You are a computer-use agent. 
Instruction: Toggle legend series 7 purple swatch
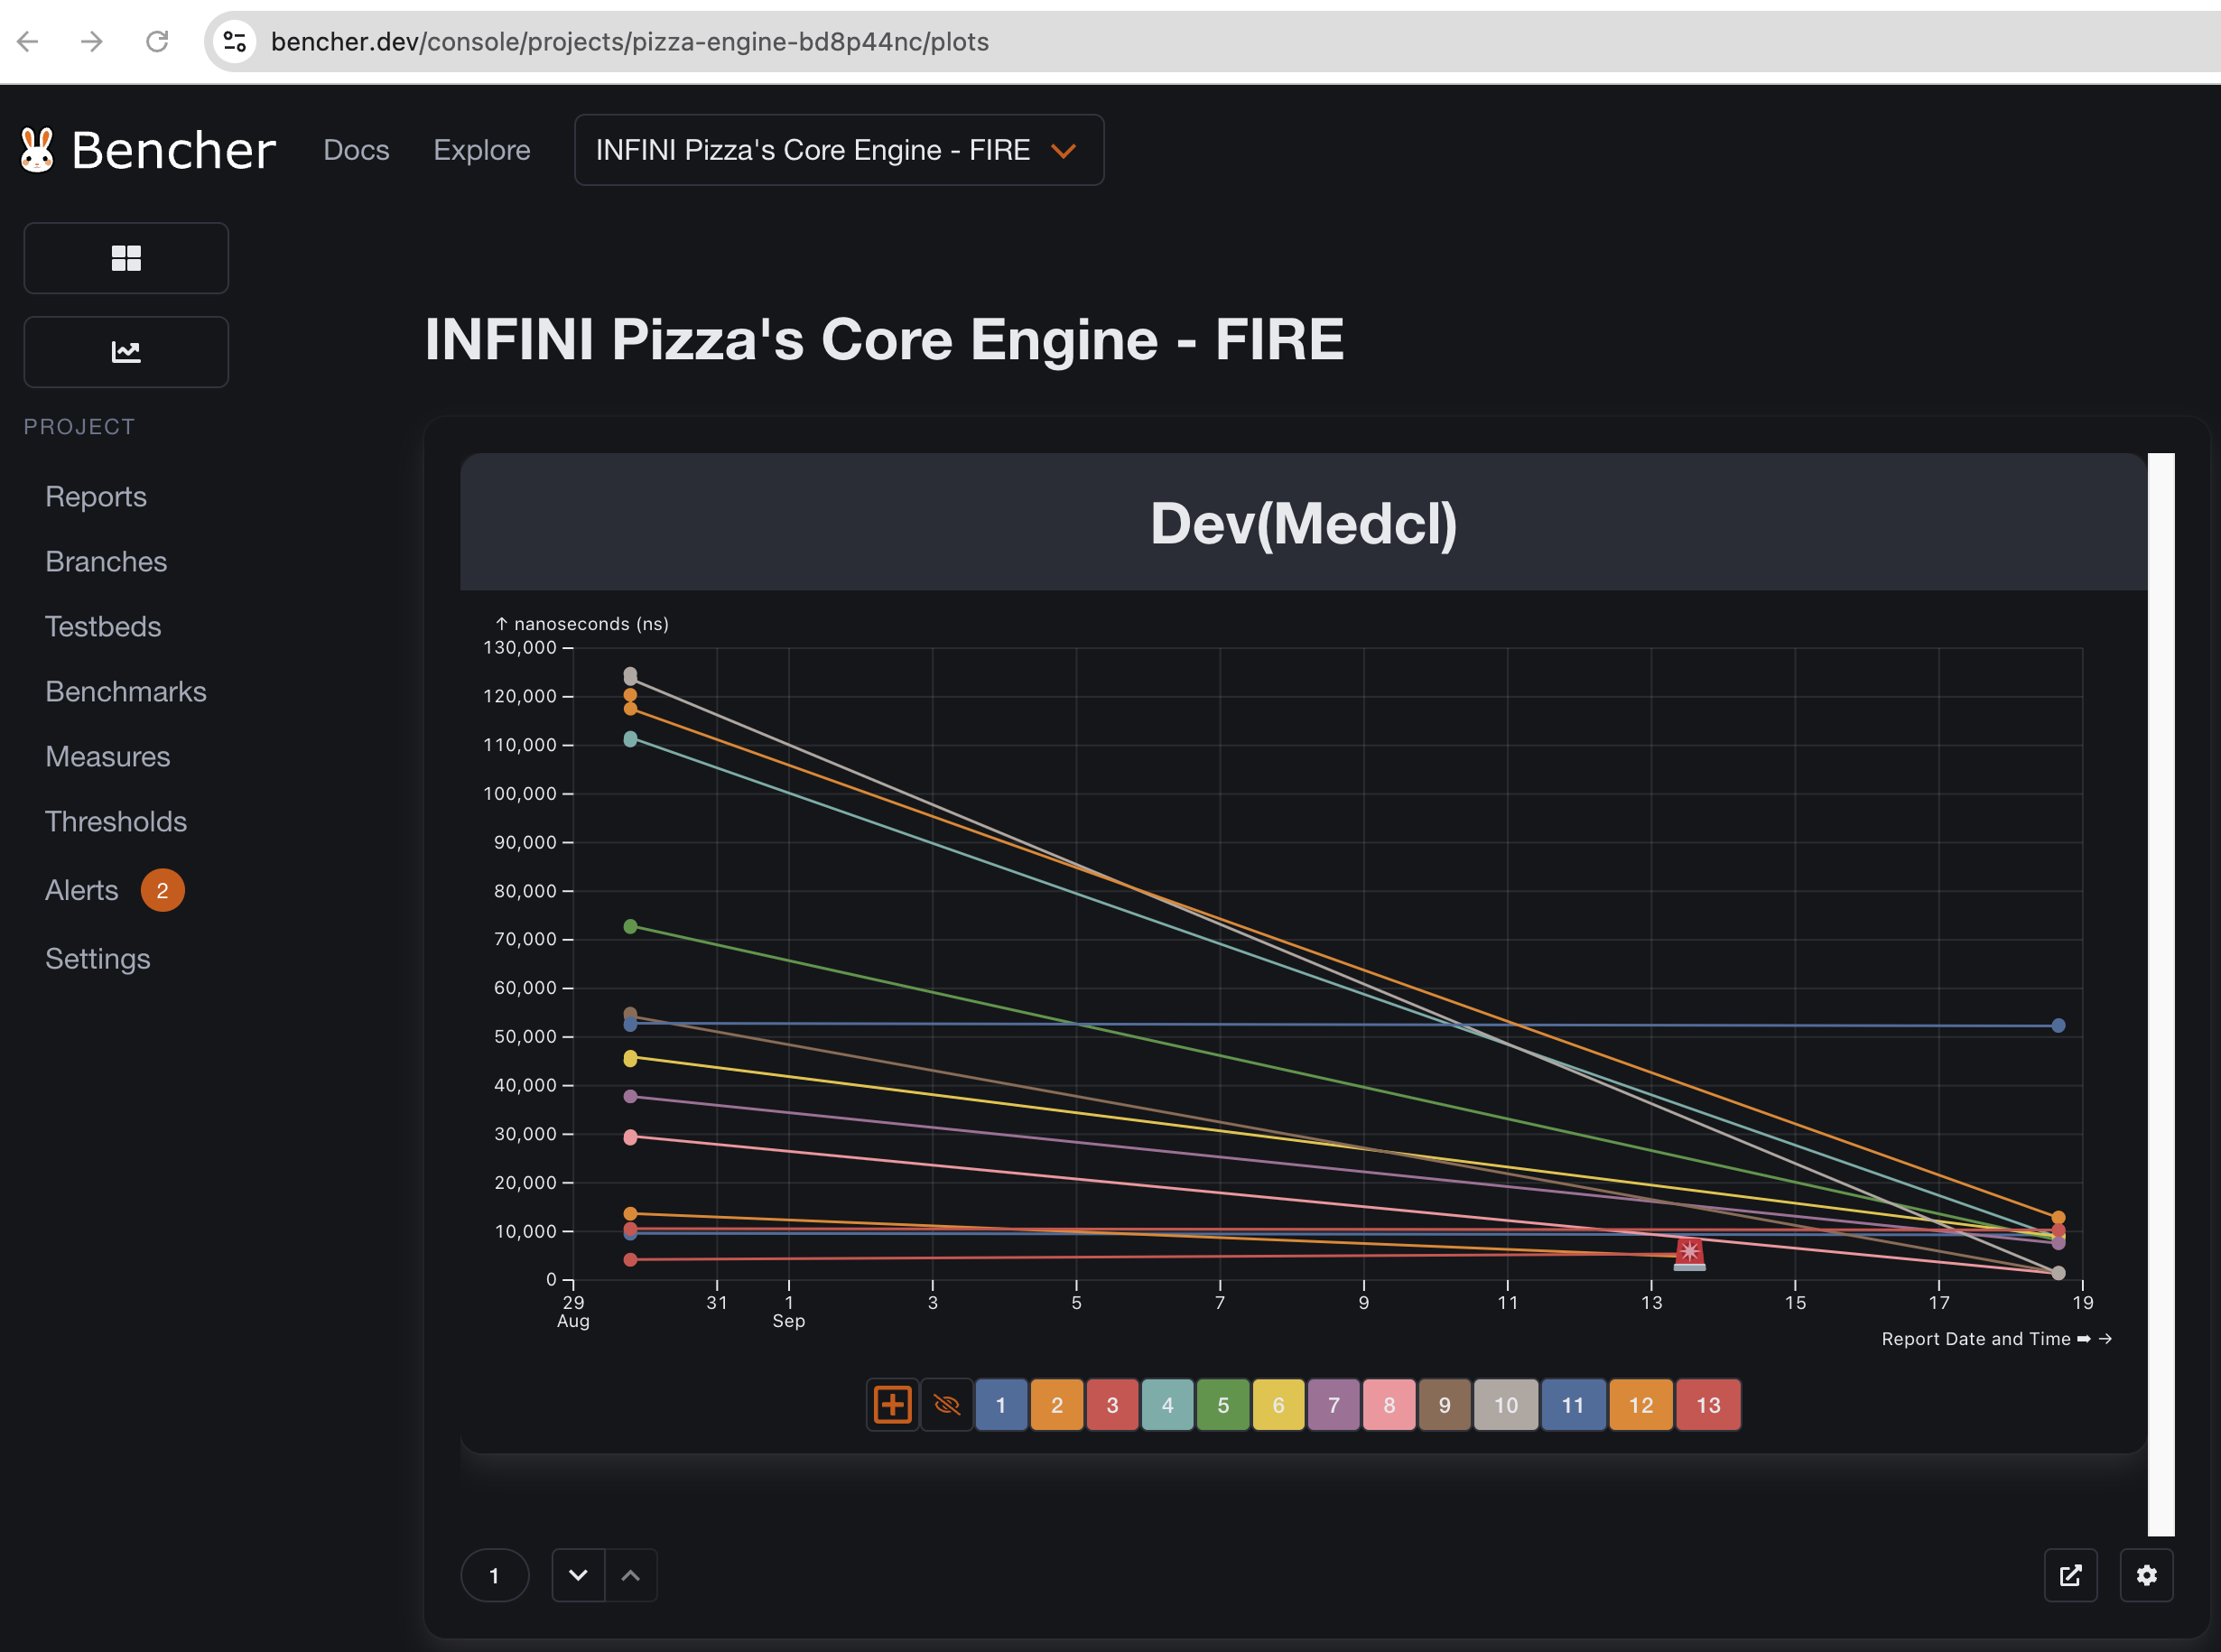coord(1334,1405)
